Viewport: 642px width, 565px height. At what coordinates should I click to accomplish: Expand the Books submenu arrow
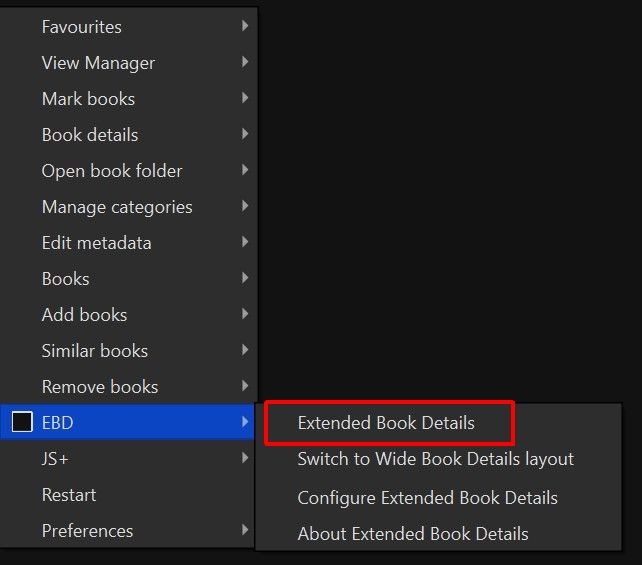click(245, 279)
